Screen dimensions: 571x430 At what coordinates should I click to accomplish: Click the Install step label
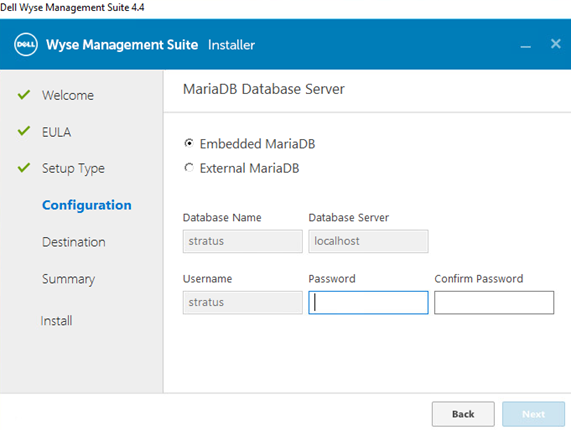click(56, 321)
